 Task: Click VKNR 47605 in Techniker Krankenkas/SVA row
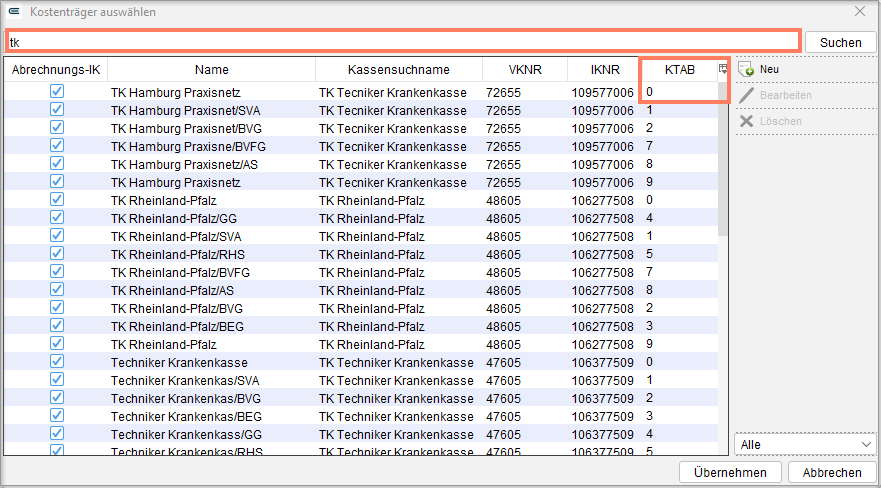coord(503,380)
